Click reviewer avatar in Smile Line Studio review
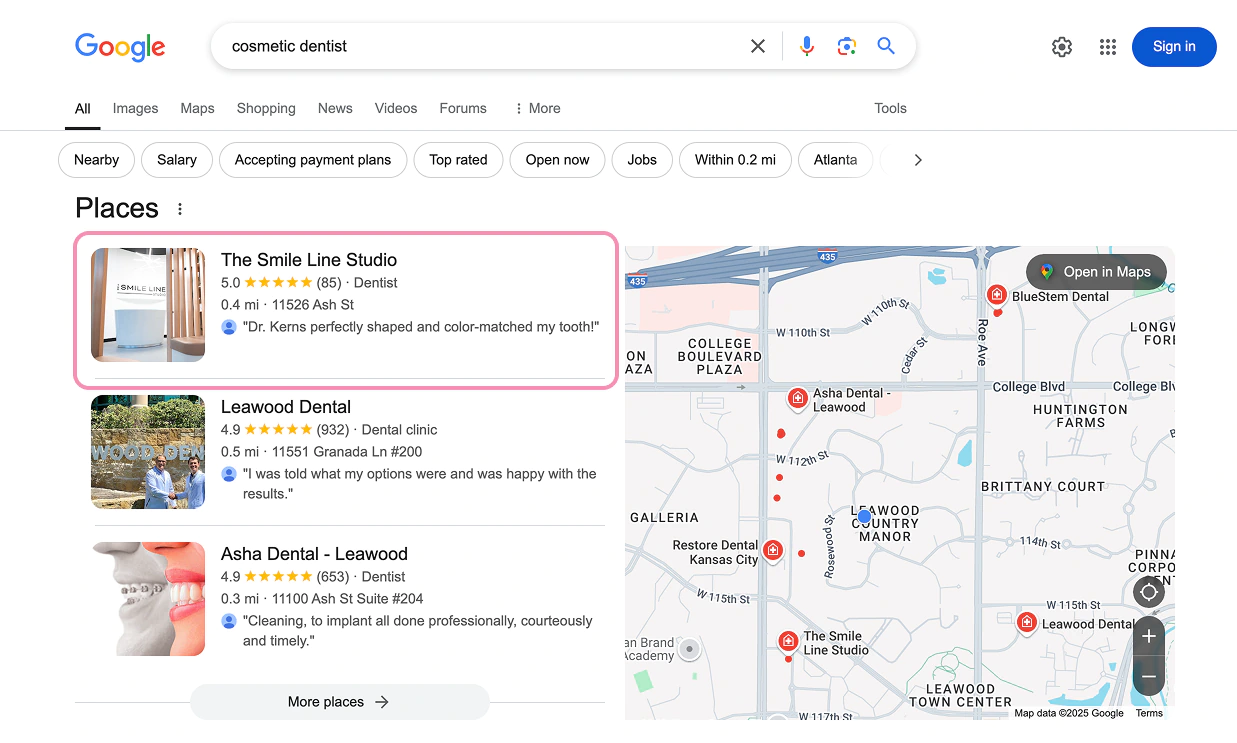This screenshot has width=1237, height=743. (x=229, y=327)
